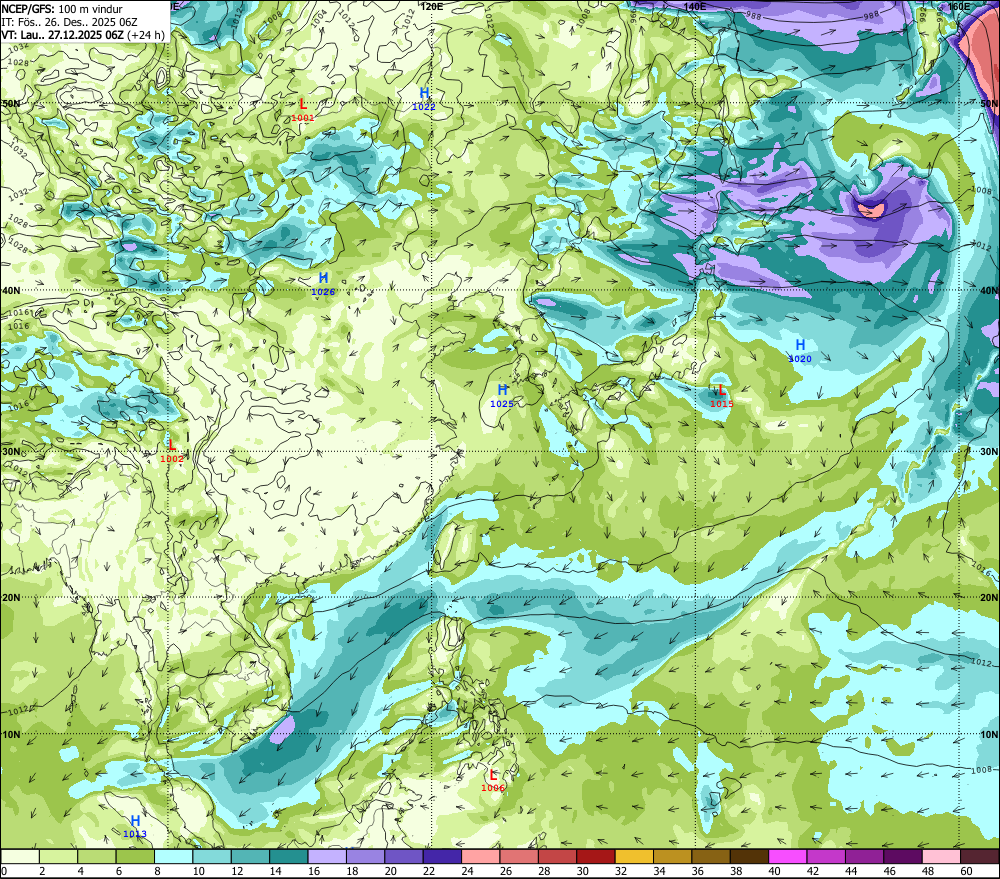Click the legend value '48'
The image size is (1000, 879).
[928, 871]
